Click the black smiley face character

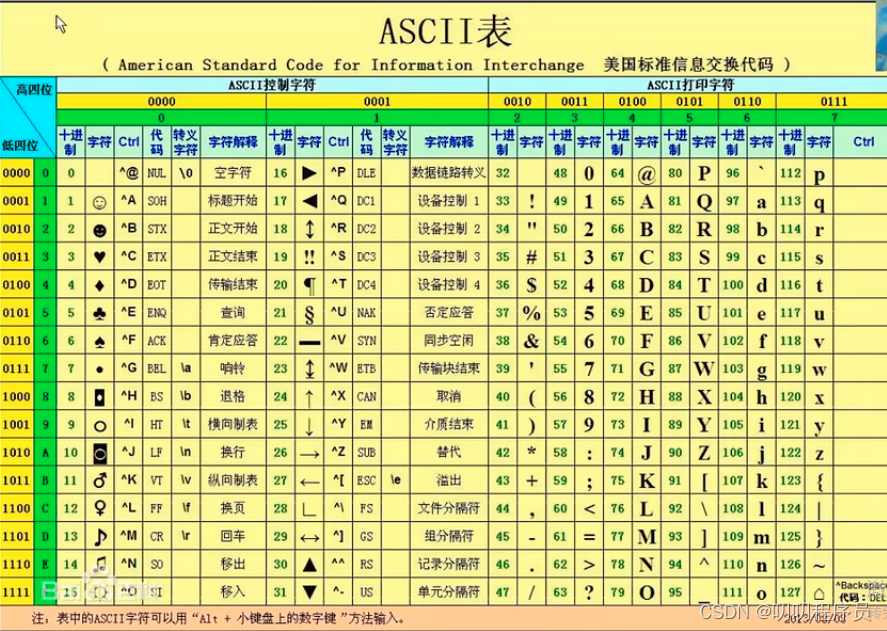pos(100,230)
